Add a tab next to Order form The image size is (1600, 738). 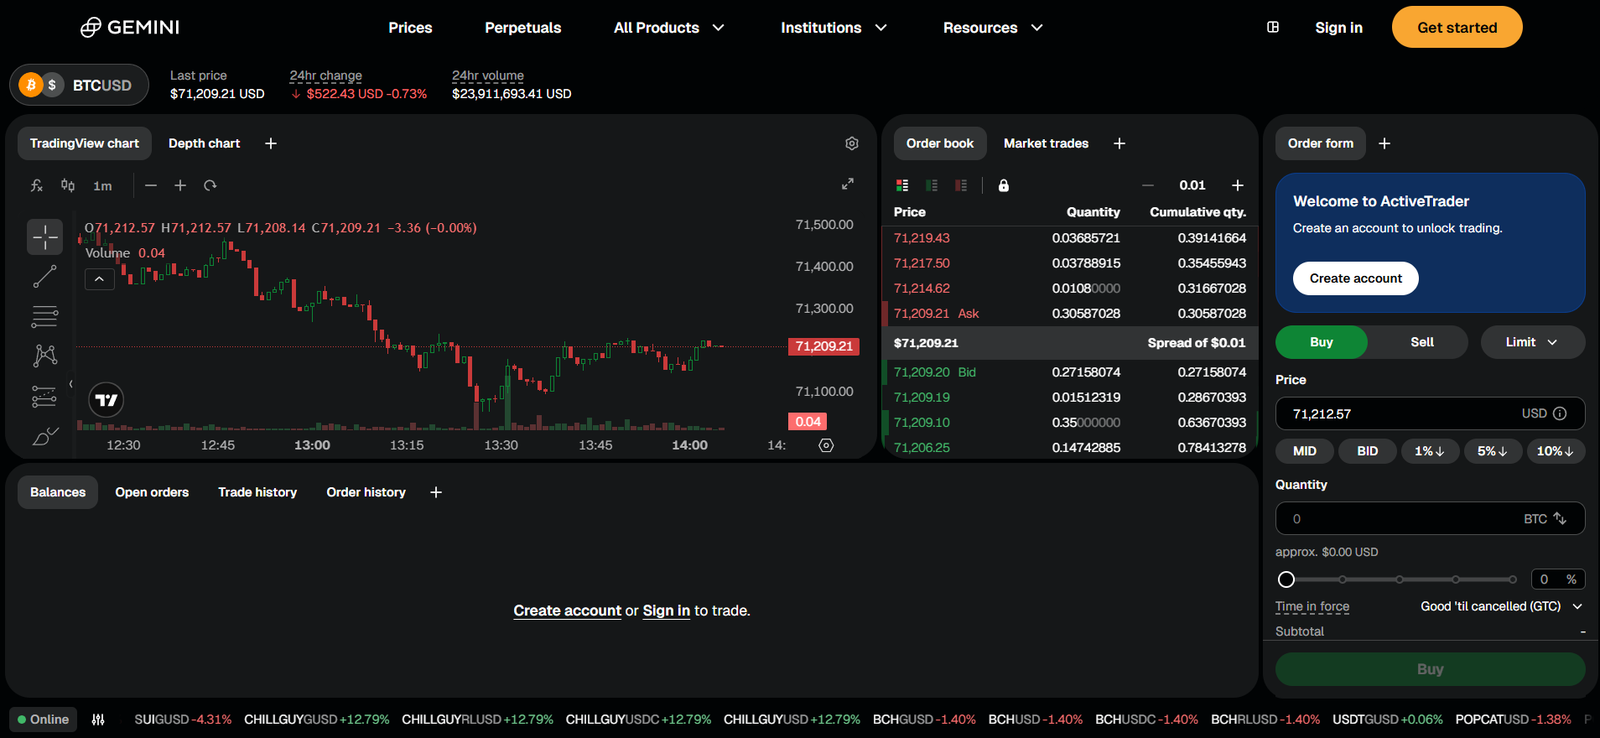click(x=1385, y=144)
